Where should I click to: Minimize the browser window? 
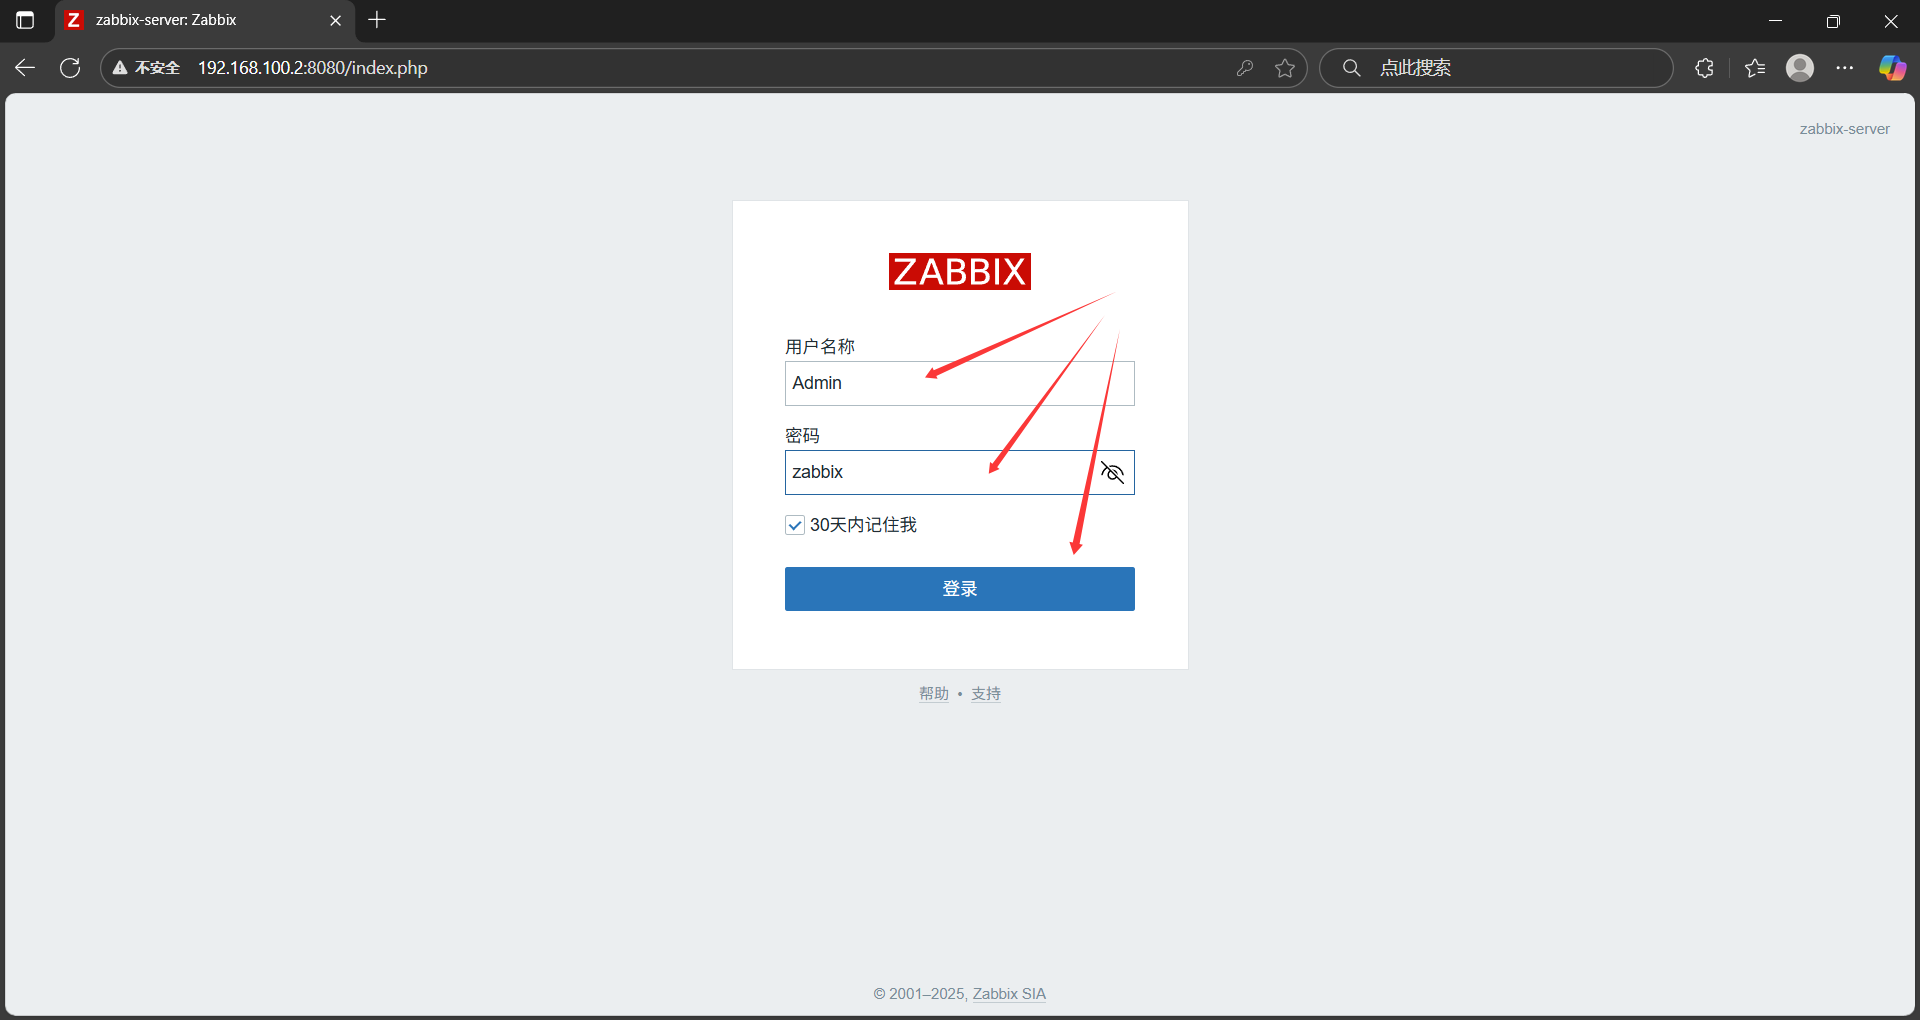[1776, 20]
